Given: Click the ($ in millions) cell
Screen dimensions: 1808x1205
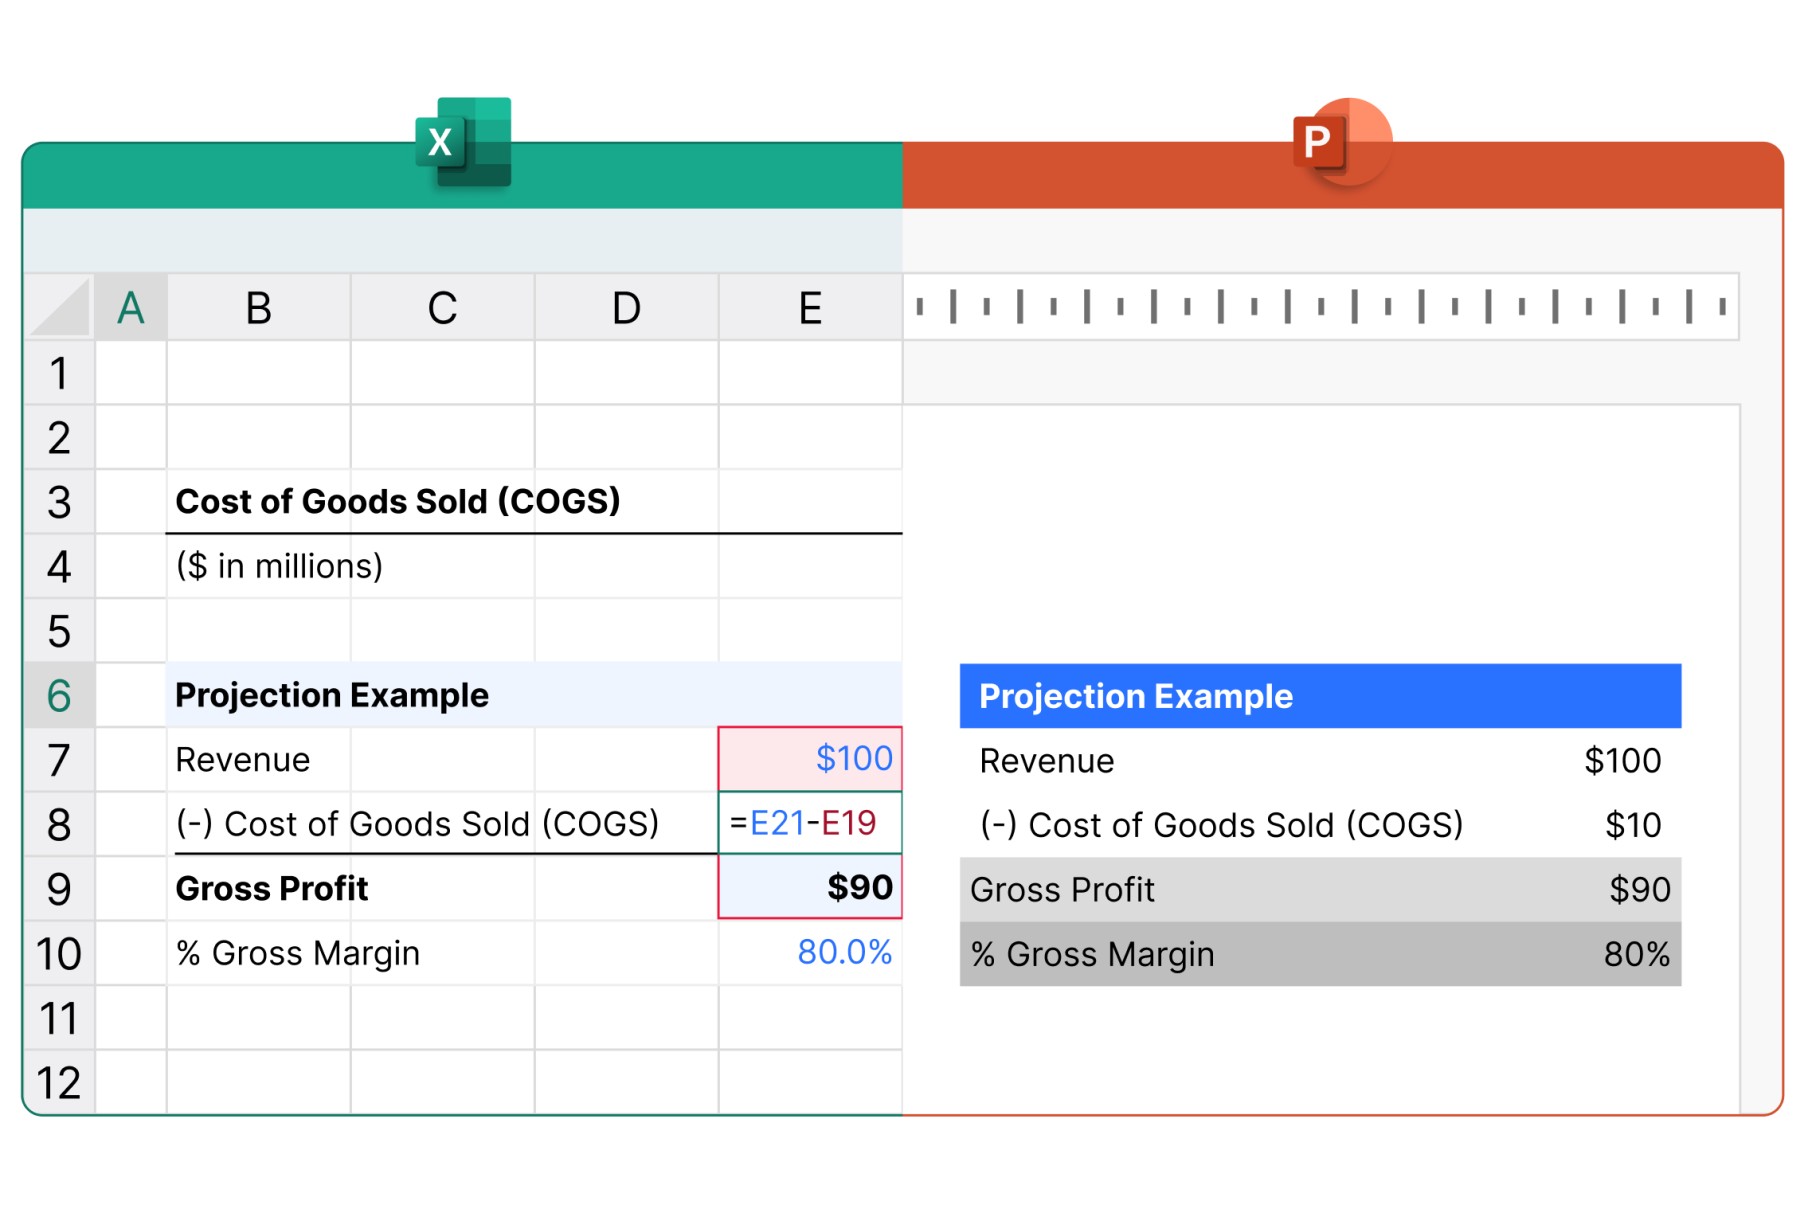Looking at the screenshot, I should click(x=279, y=566).
